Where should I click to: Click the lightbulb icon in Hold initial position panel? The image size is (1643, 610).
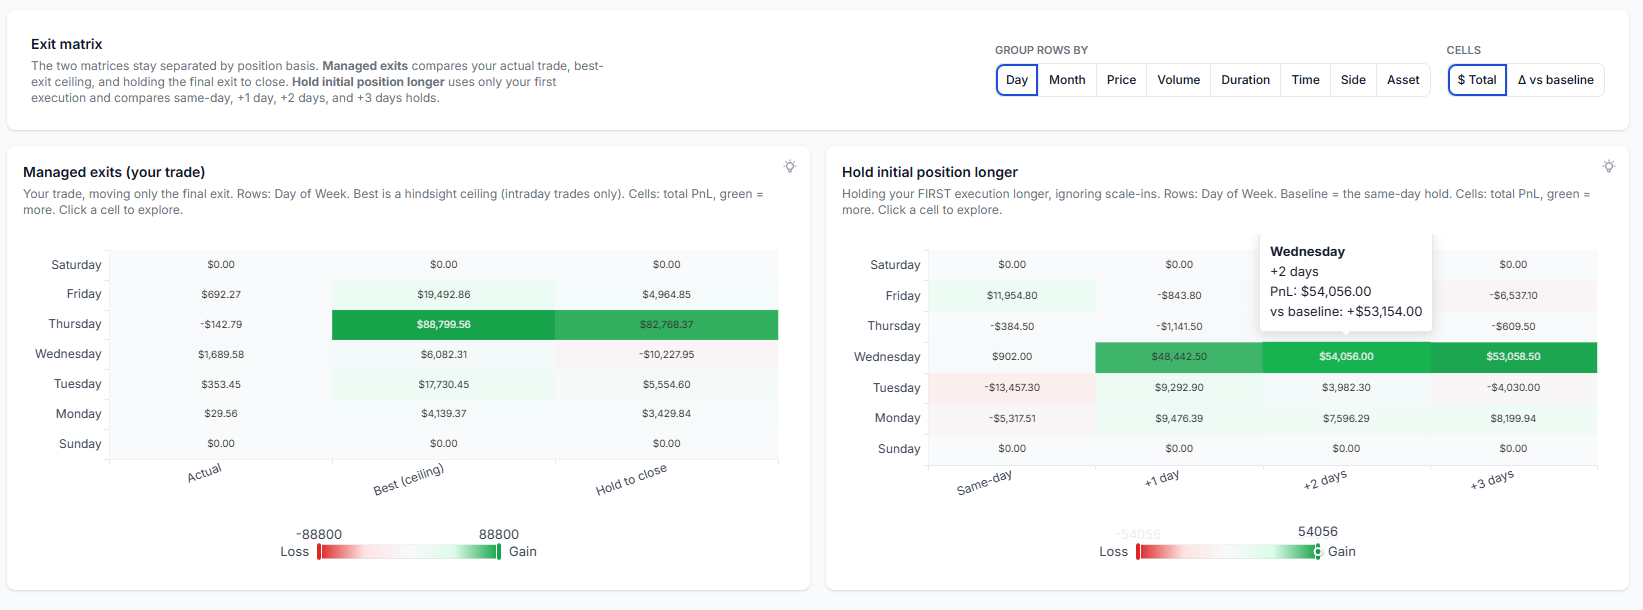tap(1609, 166)
